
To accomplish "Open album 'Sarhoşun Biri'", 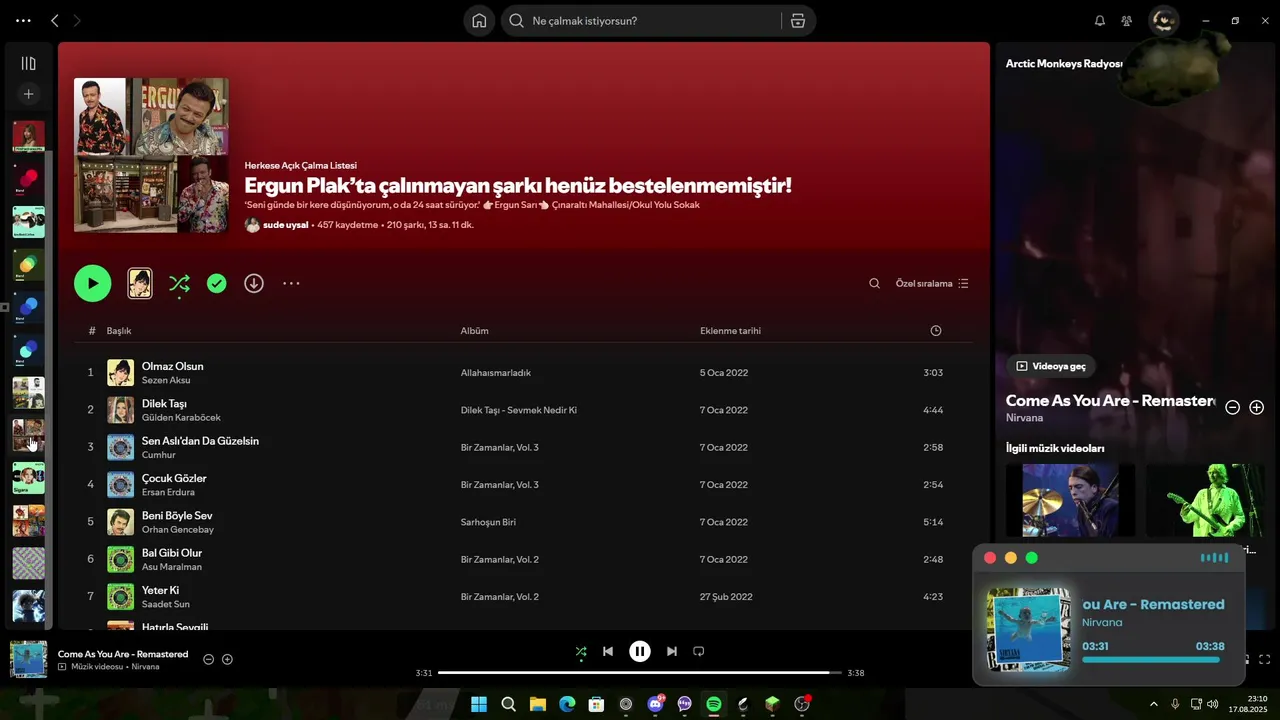I will coord(488,522).
